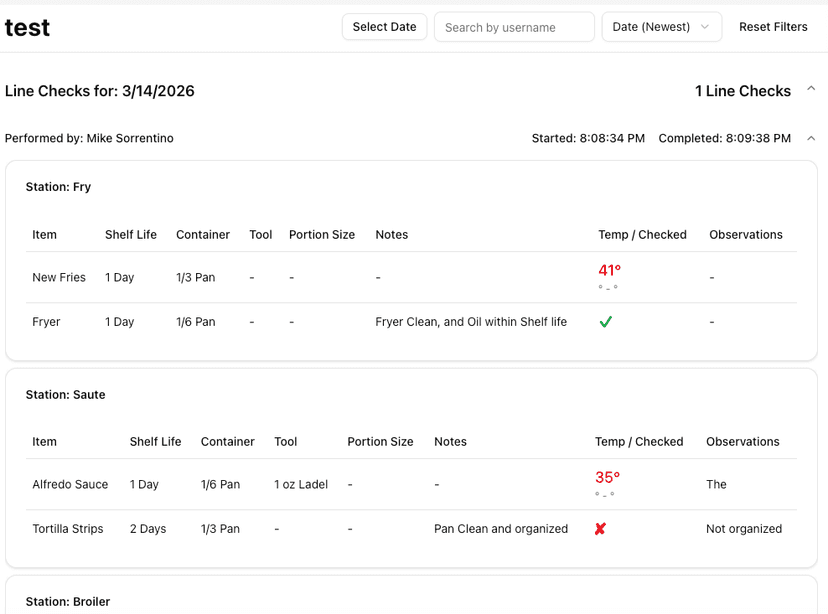Click Reset Filters
Viewport: 828px width, 614px height.
(x=773, y=27)
